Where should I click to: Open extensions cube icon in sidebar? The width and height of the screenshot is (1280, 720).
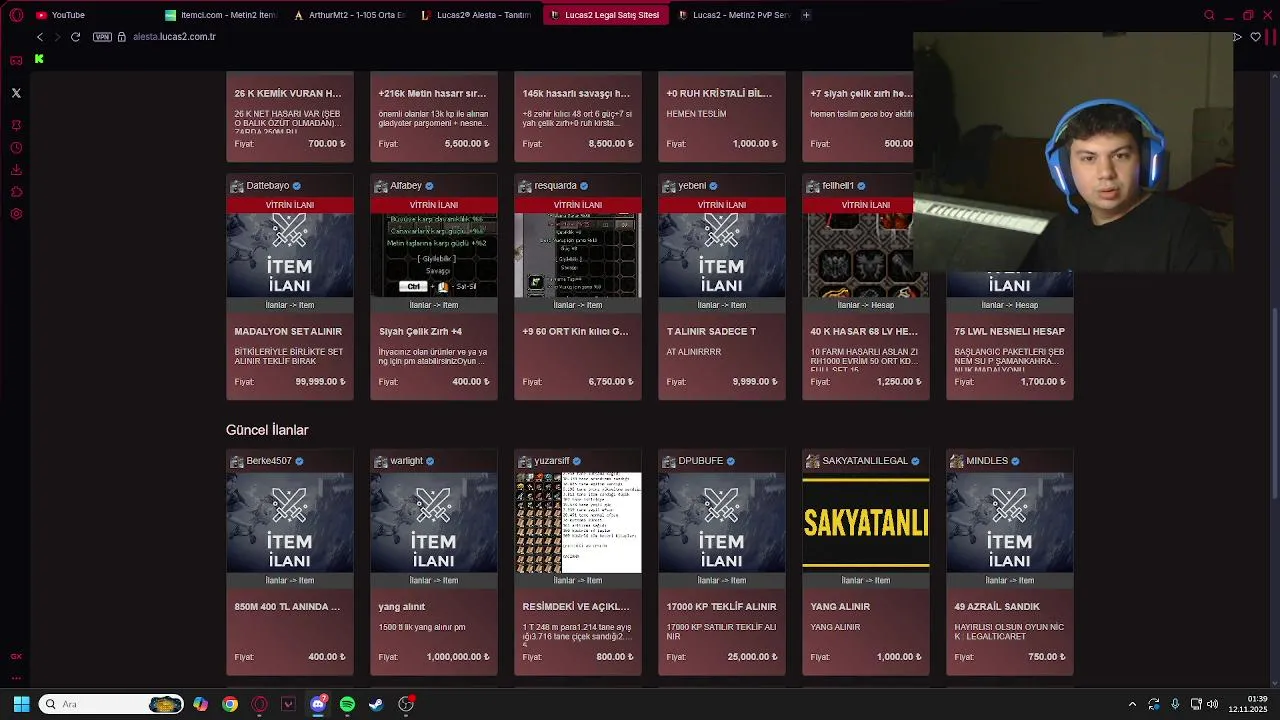coord(16,191)
